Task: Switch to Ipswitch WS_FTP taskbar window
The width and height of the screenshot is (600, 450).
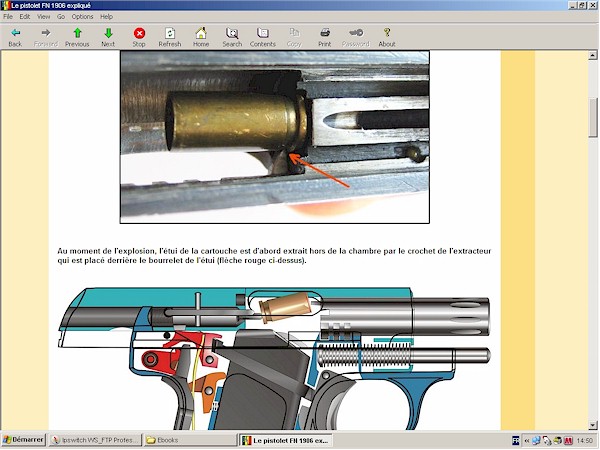Action: point(96,440)
